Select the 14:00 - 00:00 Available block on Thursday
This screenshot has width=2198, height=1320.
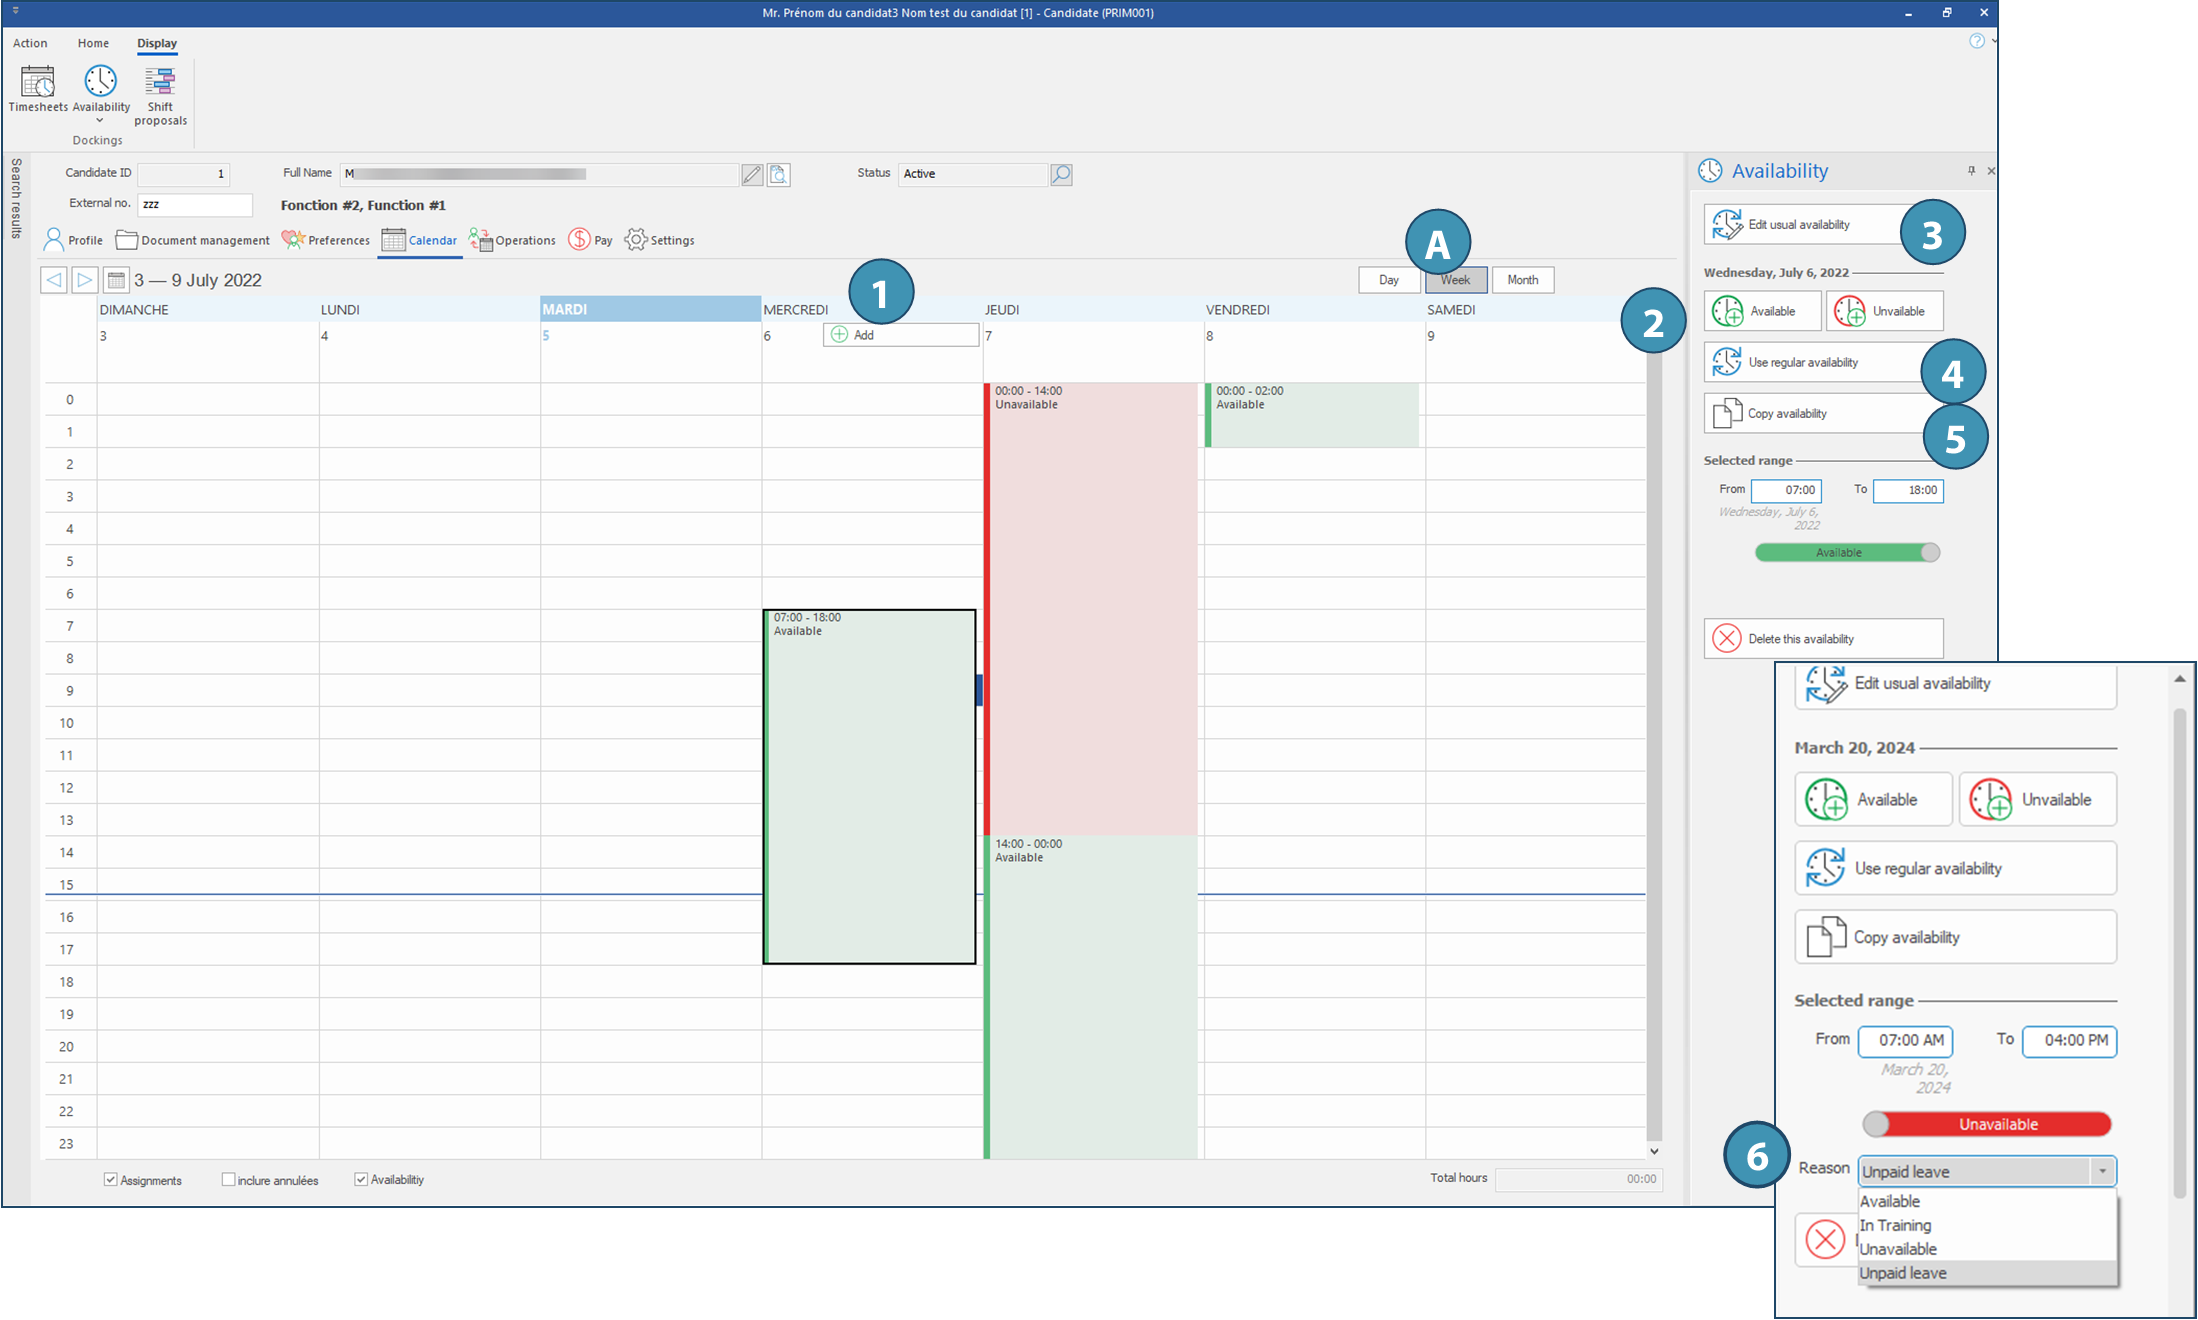click(1091, 997)
